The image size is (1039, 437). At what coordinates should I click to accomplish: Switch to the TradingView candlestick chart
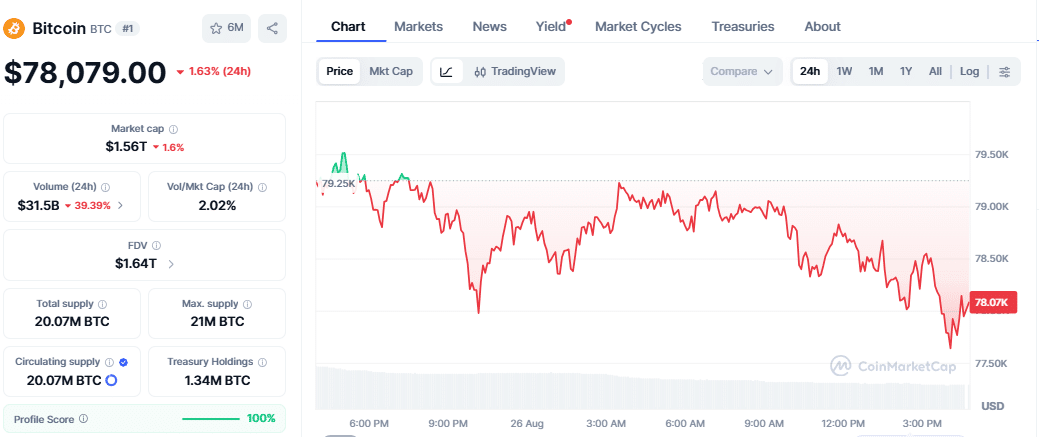pos(515,72)
